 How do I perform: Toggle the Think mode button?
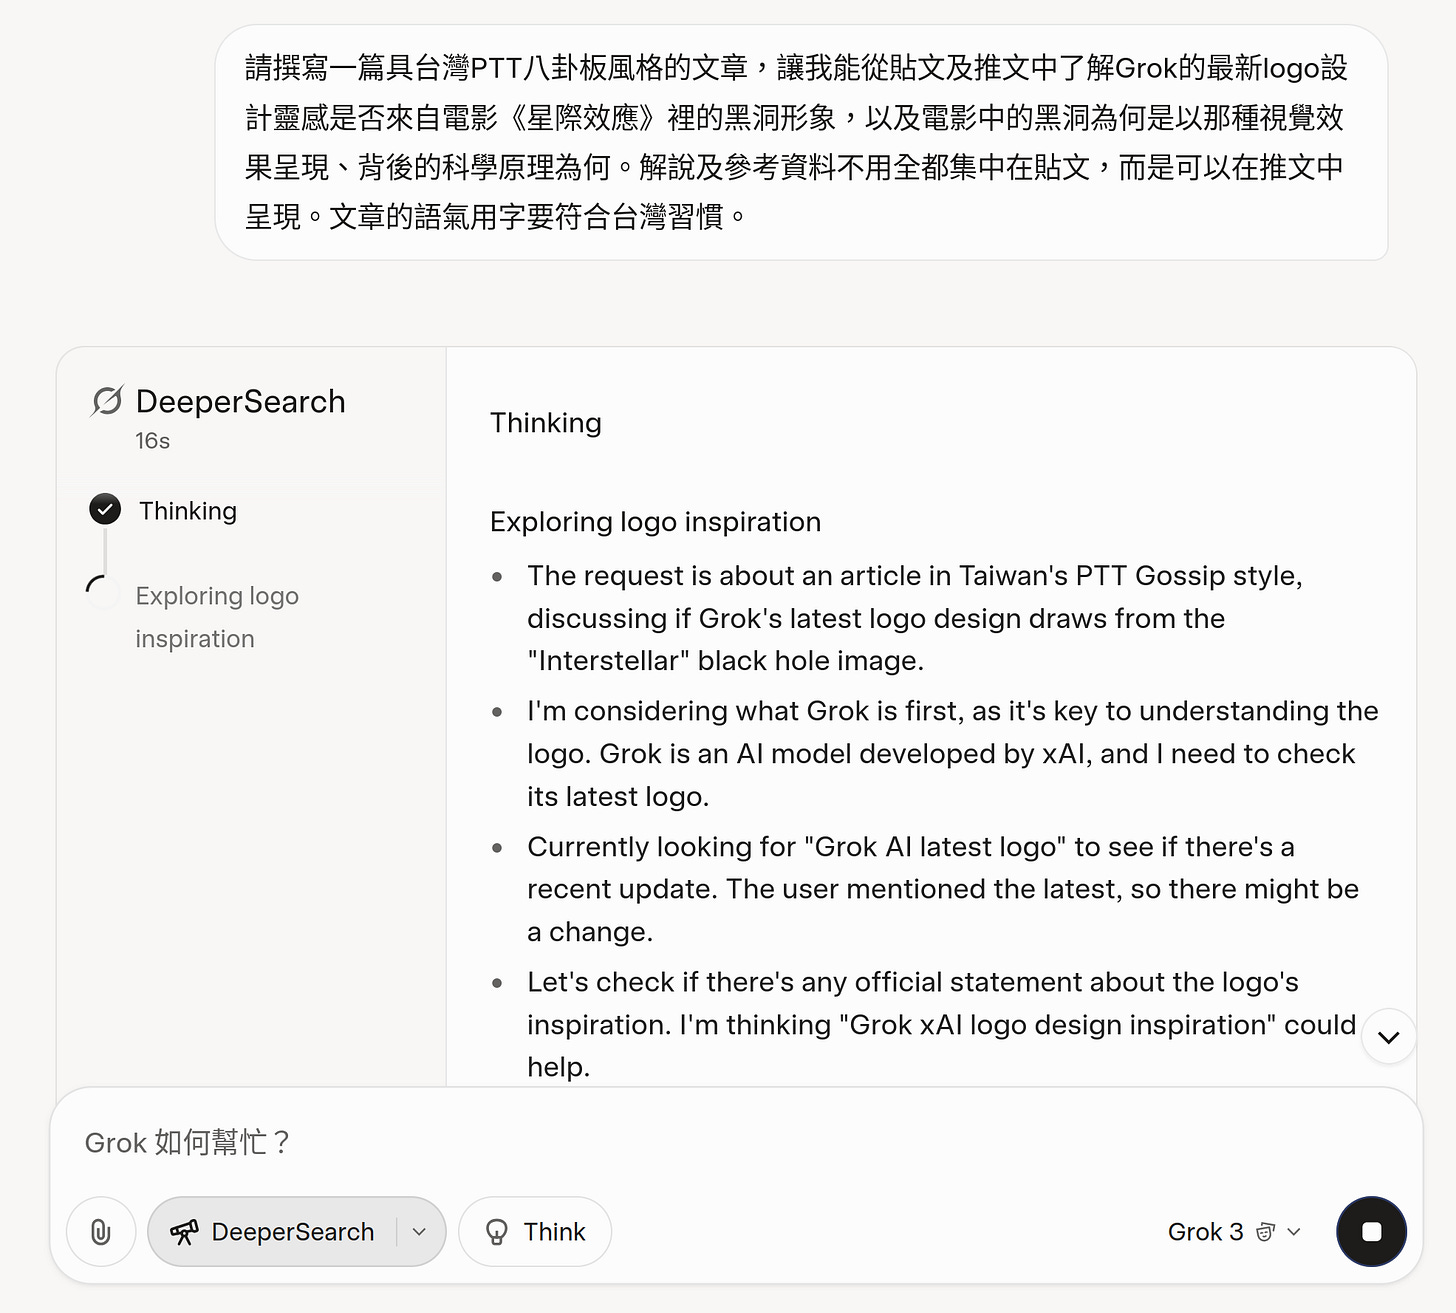tap(535, 1232)
